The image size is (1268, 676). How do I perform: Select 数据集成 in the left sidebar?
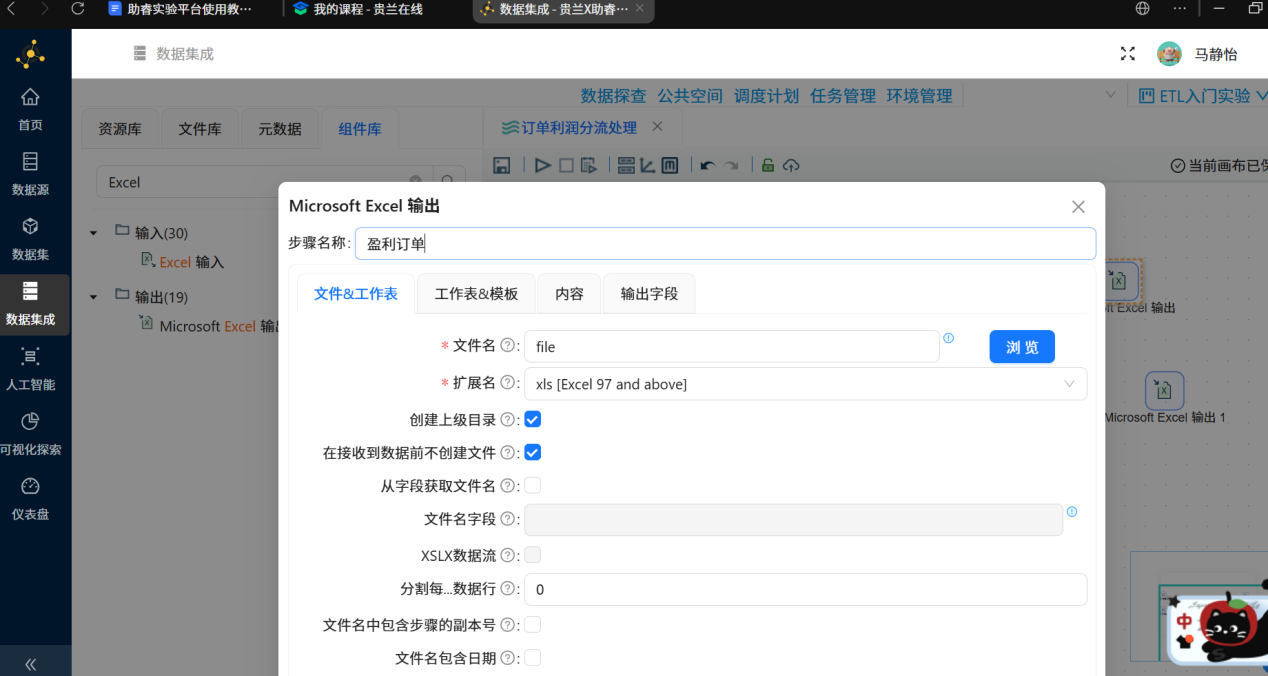tap(30, 303)
